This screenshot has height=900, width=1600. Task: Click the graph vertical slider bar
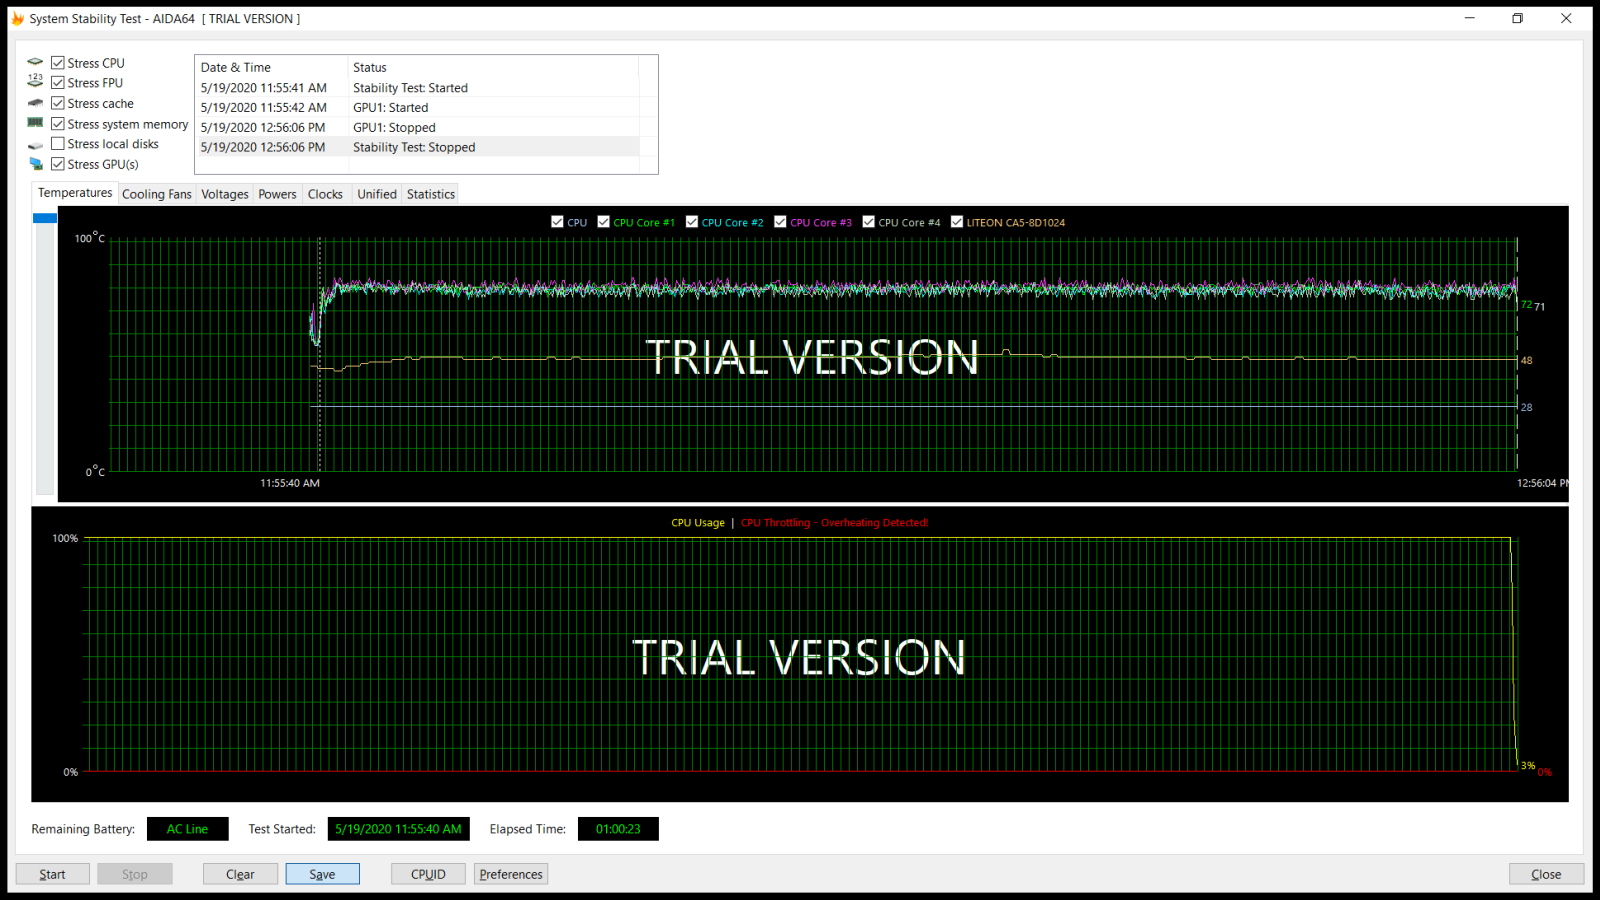click(45, 354)
